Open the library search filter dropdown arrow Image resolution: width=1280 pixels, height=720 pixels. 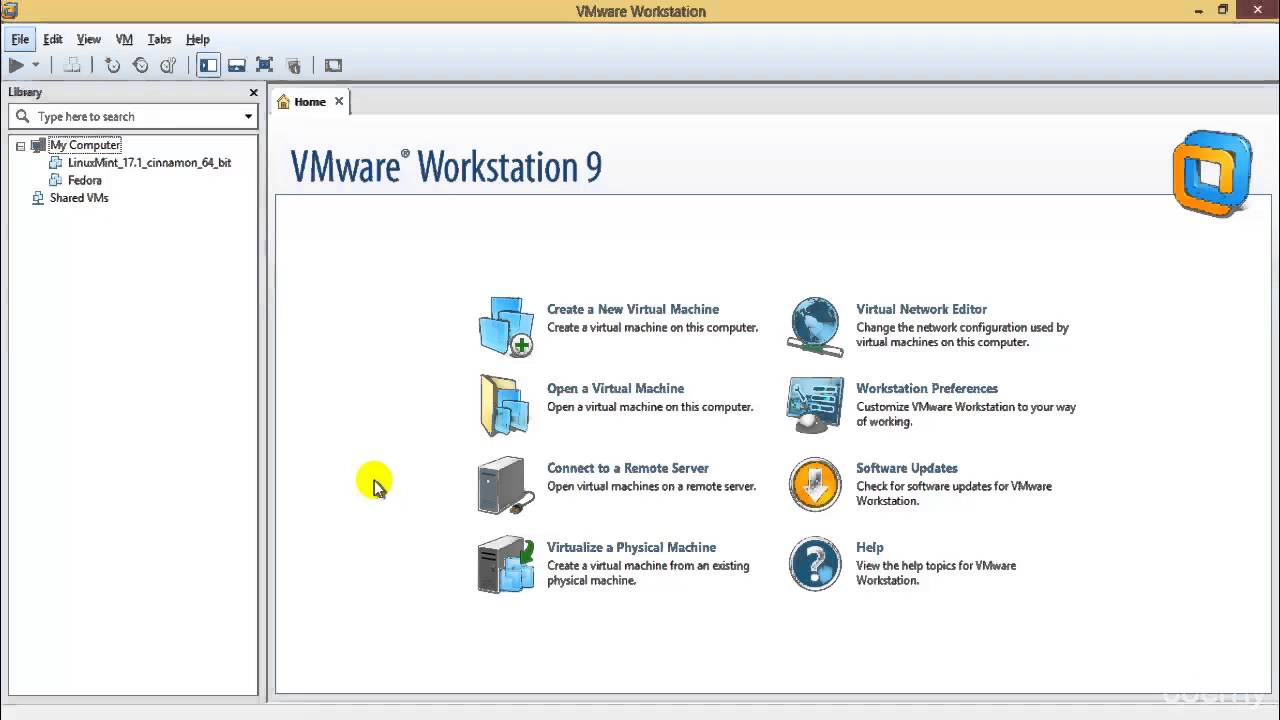[x=248, y=117]
